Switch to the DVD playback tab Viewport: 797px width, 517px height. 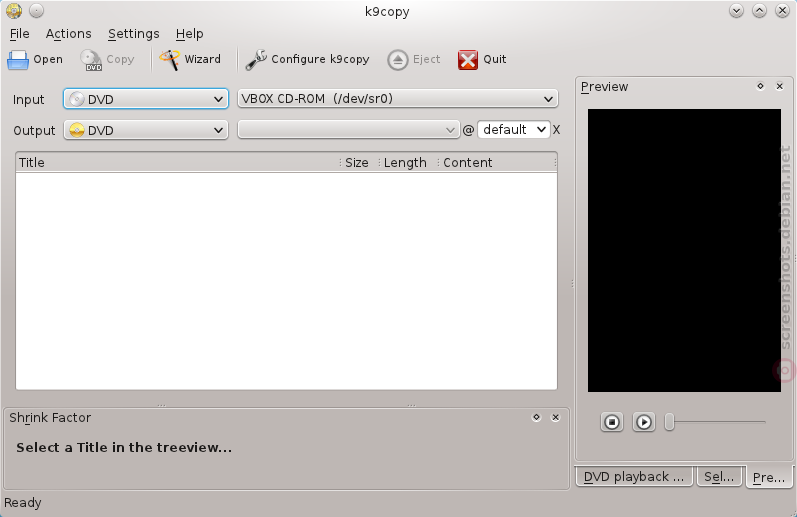tap(634, 477)
